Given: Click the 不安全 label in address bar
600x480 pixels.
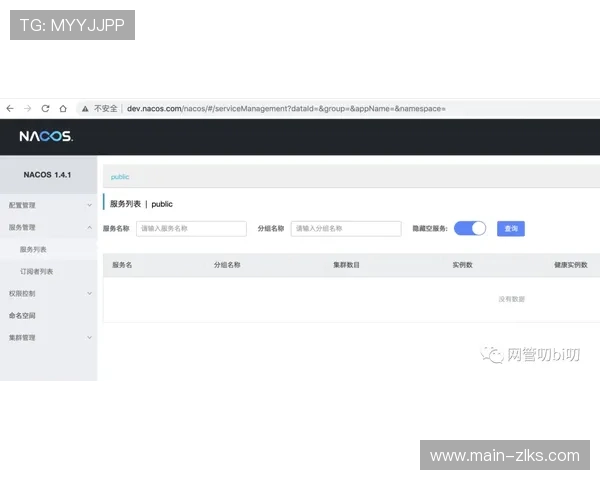Looking at the screenshot, I should coord(106,109).
